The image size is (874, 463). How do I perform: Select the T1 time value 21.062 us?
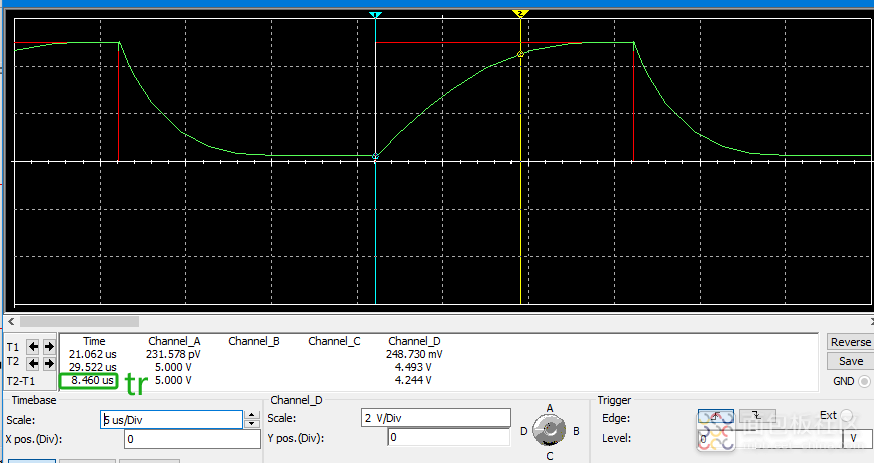93,354
